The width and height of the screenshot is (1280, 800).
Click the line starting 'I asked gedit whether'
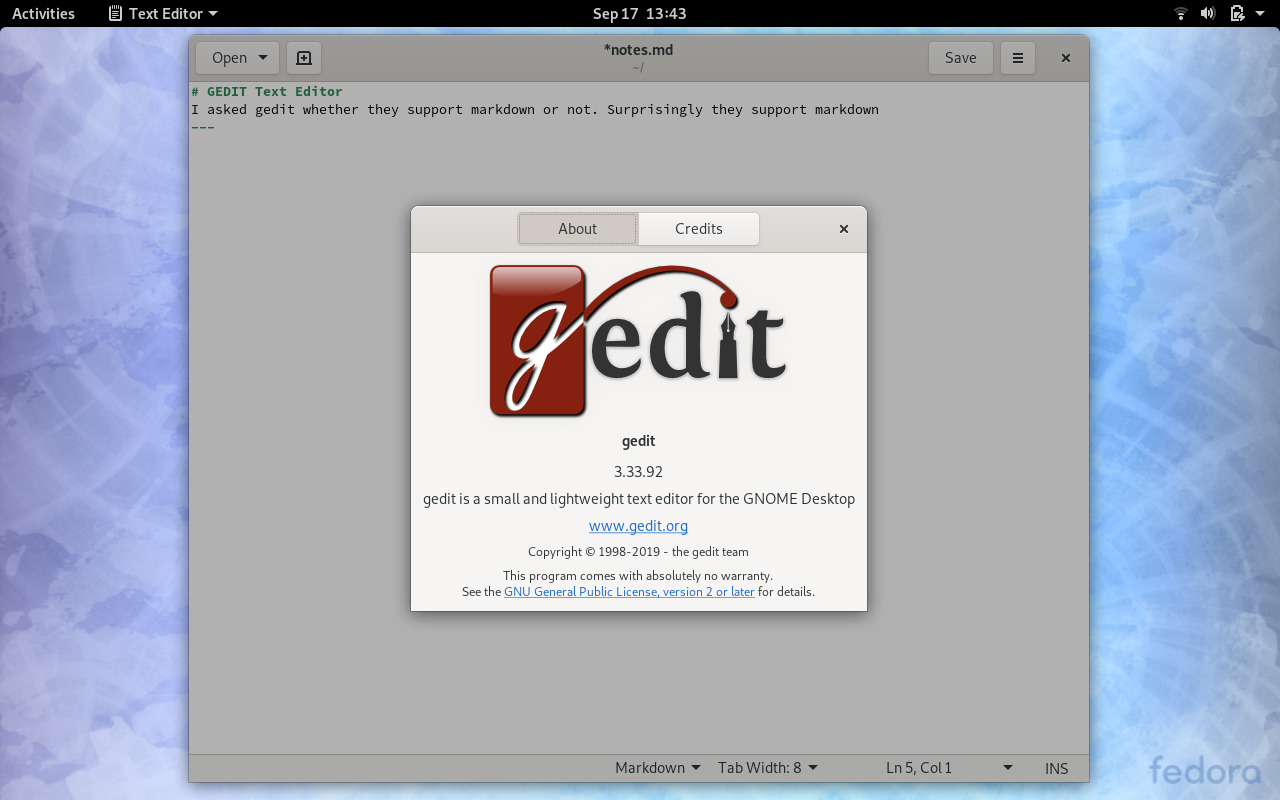535,109
